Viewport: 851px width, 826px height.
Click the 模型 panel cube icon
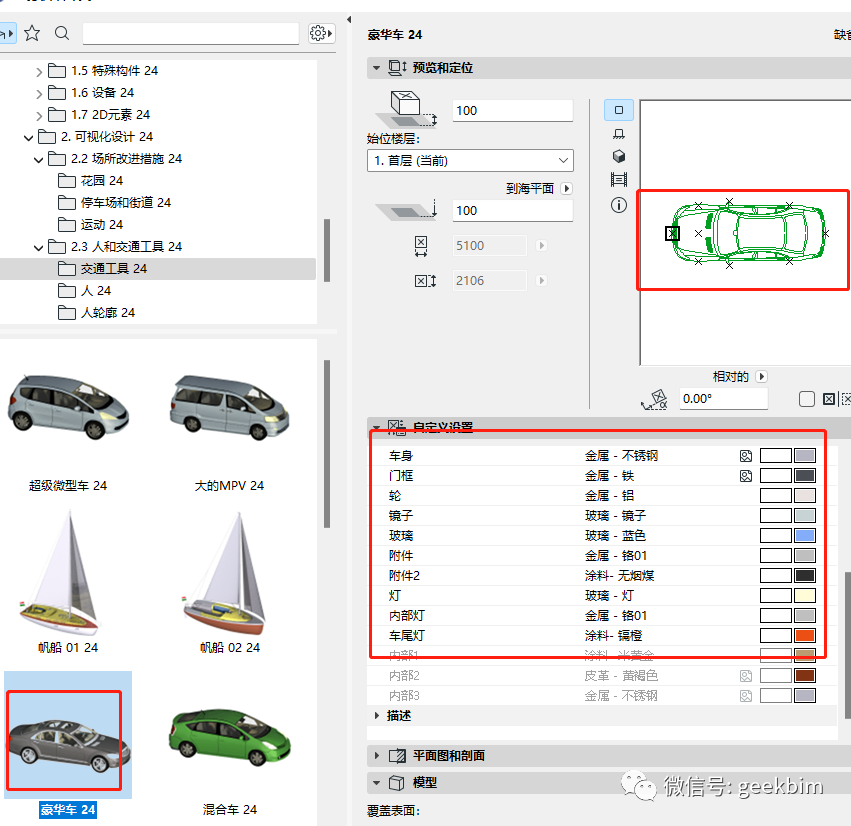point(397,783)
